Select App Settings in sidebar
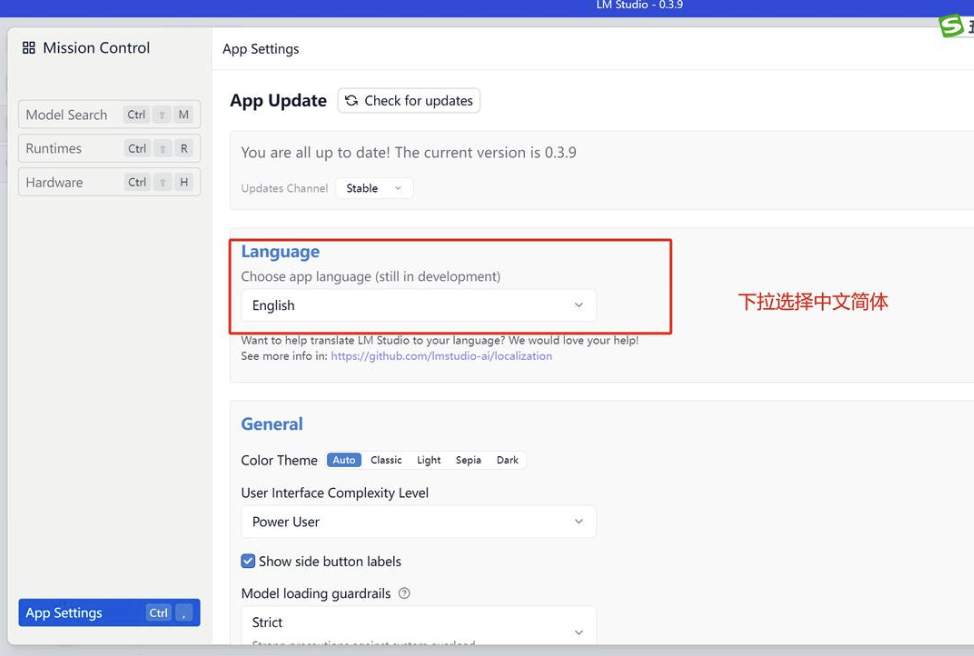The height and width of the screenshot is (656, 974). (x=109, y=613)
